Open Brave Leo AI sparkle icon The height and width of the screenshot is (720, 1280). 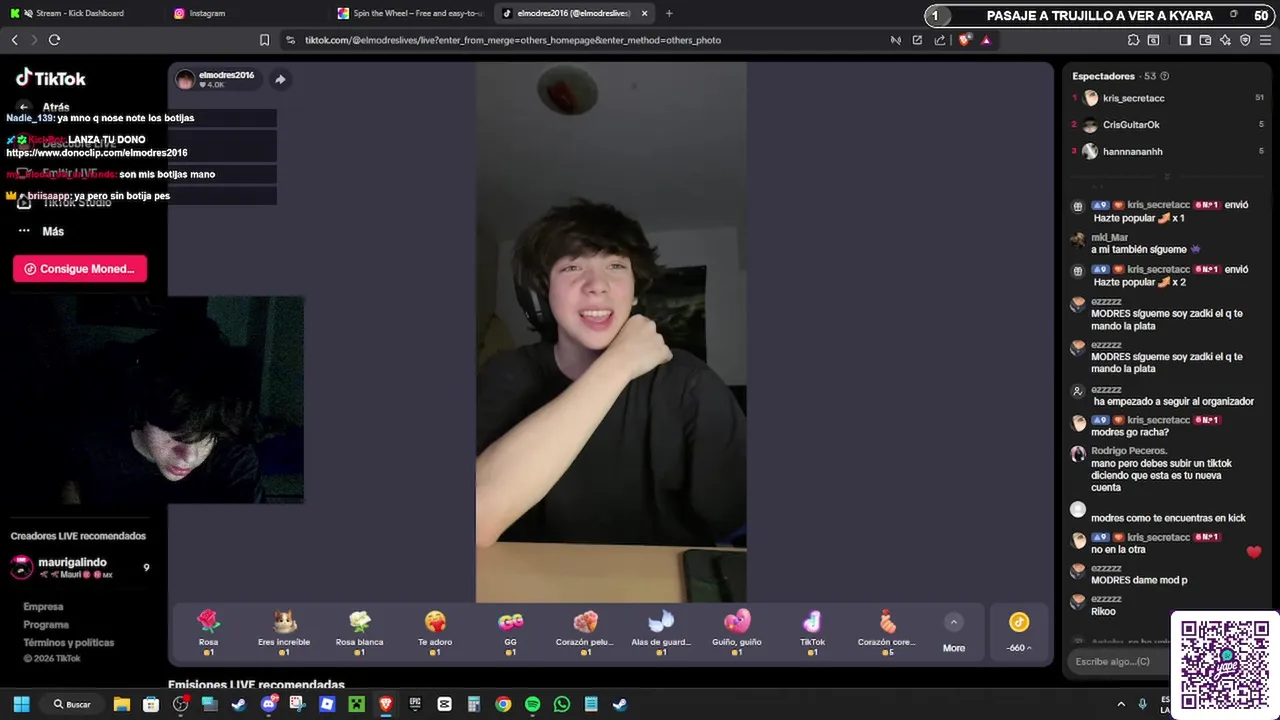click(1225, 40)
